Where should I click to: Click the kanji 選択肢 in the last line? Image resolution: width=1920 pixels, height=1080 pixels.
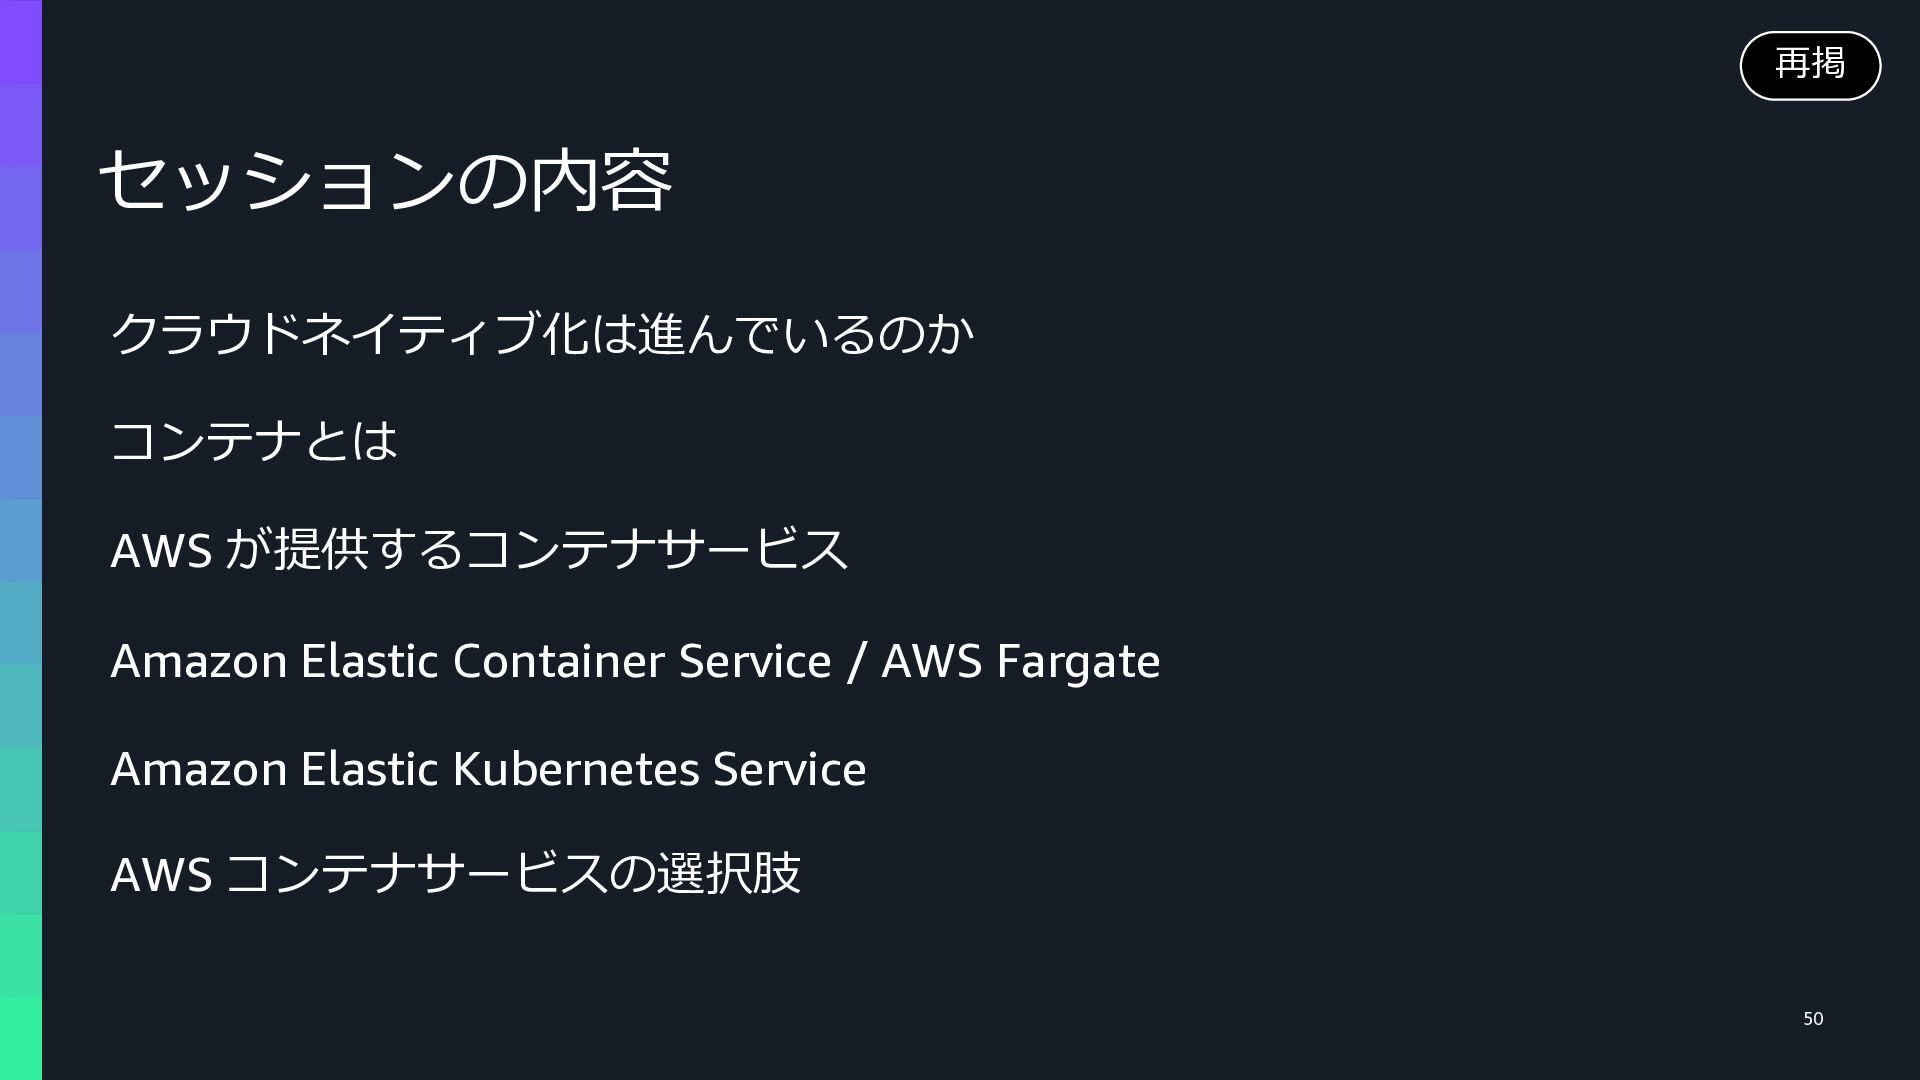tap(729, 873)
